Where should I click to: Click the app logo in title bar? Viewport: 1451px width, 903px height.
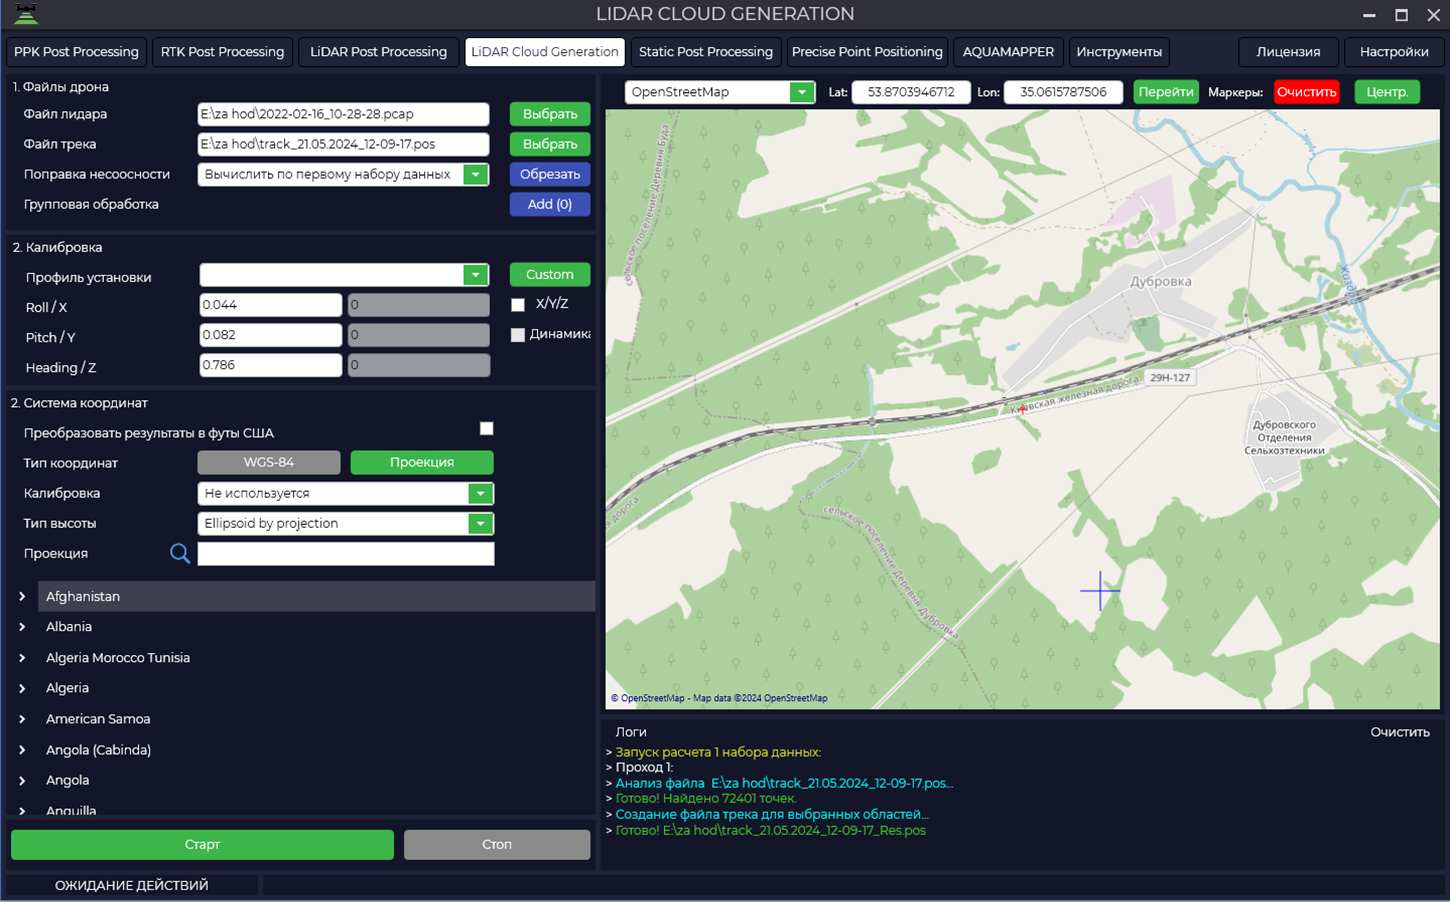click(26, 14)
